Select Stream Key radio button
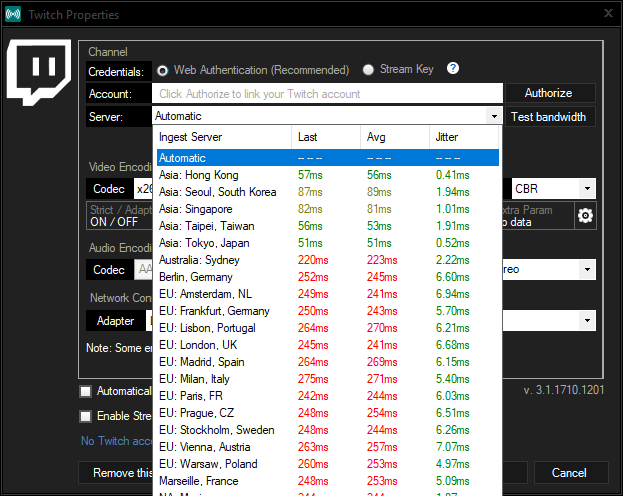This screenshot has height=496, width=623. click(368, 70)
